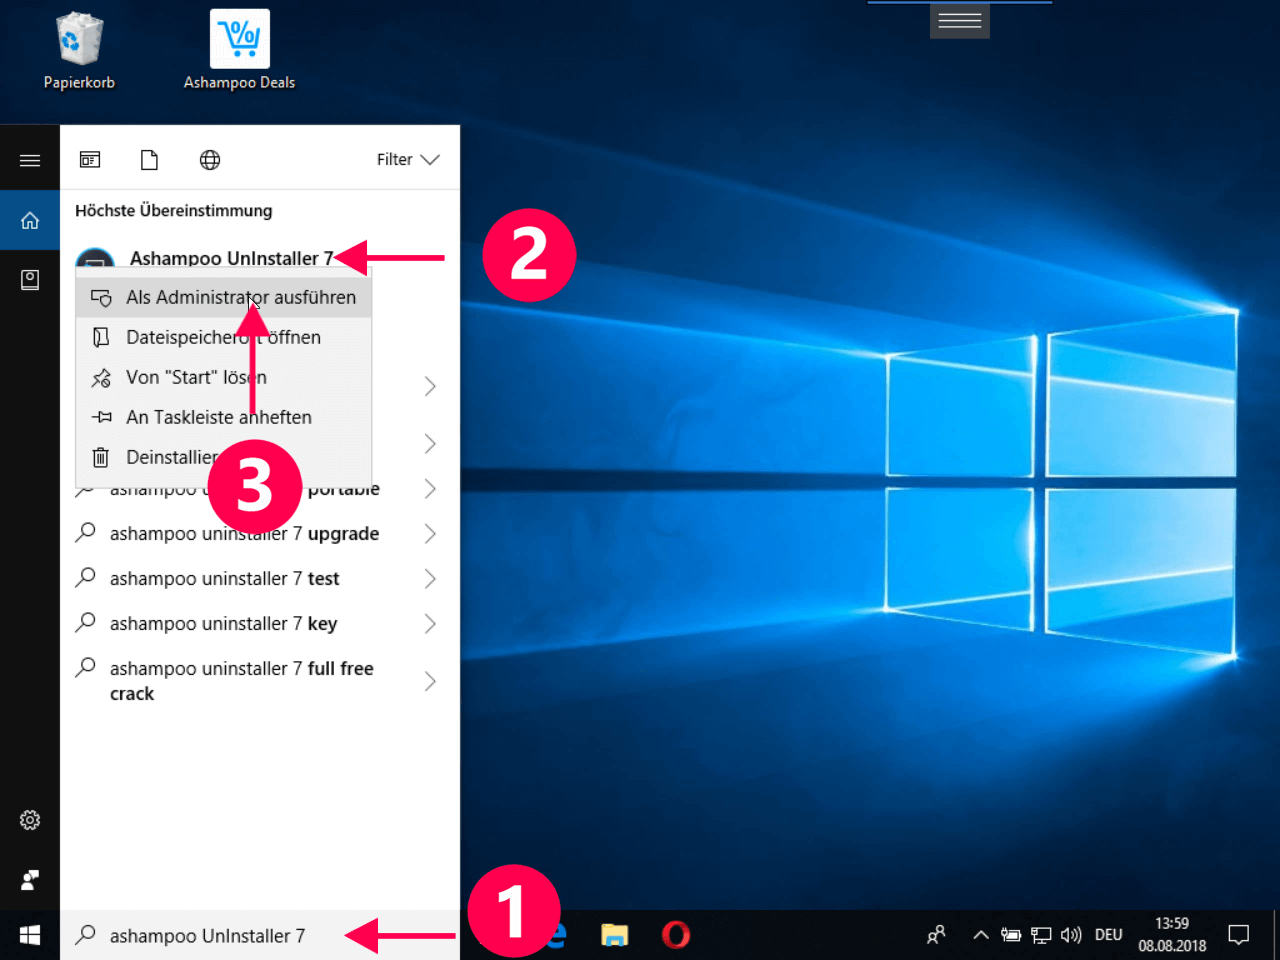Open the Action Center notification icon
The image size is (1280, 960).
point(1239,935)
